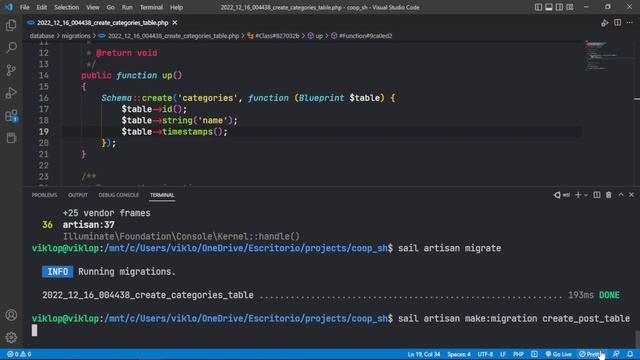Click Spaces: 4 indentation status

pos(459,354)
